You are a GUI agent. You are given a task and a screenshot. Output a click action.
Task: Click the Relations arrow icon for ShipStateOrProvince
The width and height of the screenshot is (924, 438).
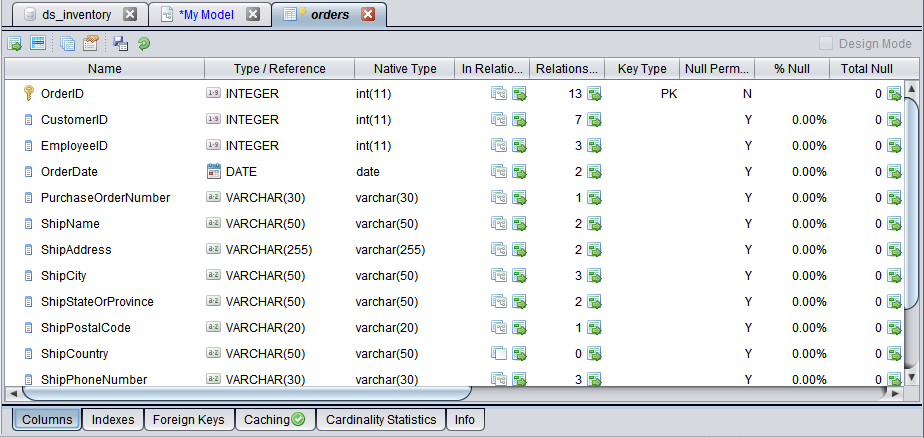click(594, 302)
